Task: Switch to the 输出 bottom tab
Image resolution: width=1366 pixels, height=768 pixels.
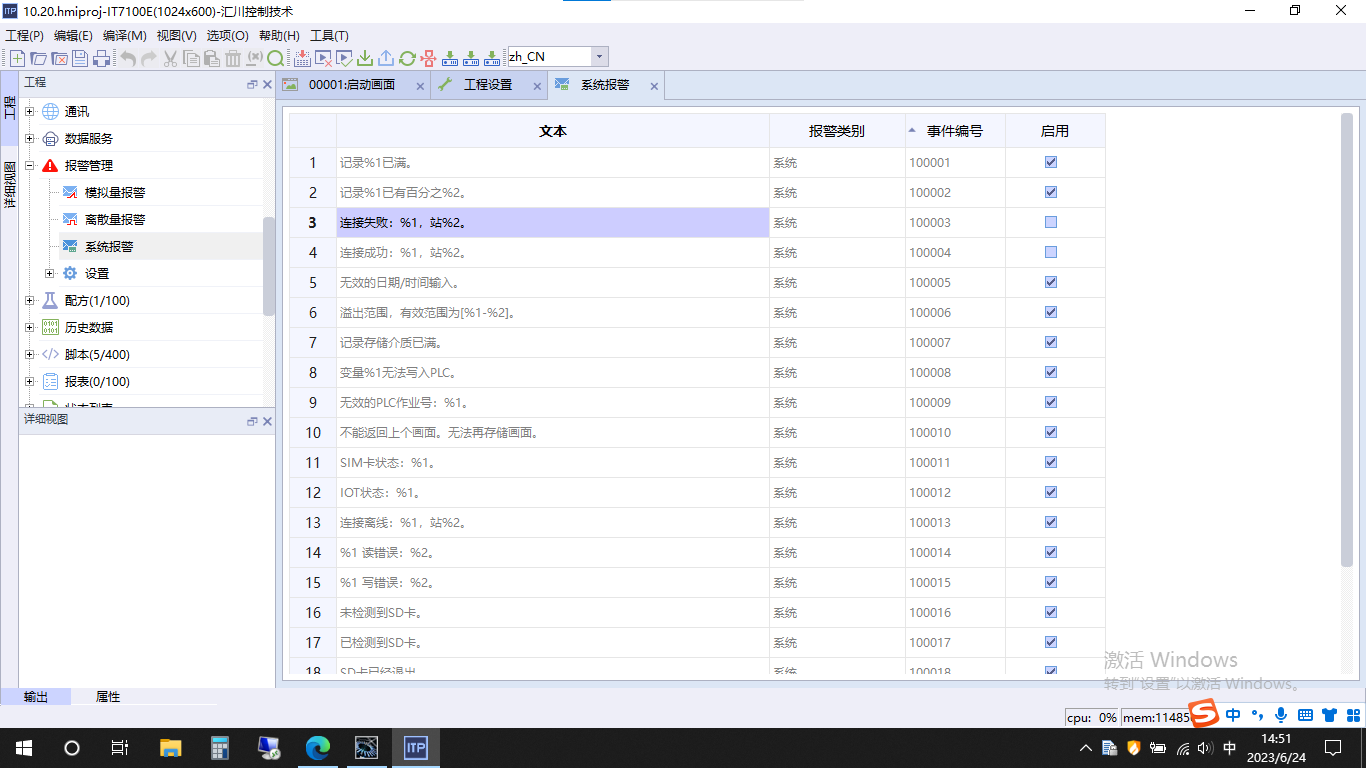Action: (x=36, y=697)
